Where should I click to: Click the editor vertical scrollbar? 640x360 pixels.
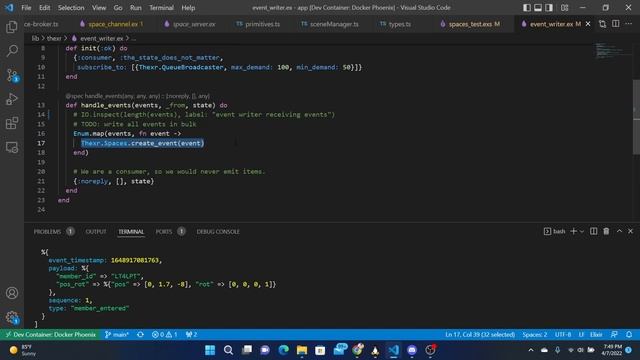(x=636, y=117)
